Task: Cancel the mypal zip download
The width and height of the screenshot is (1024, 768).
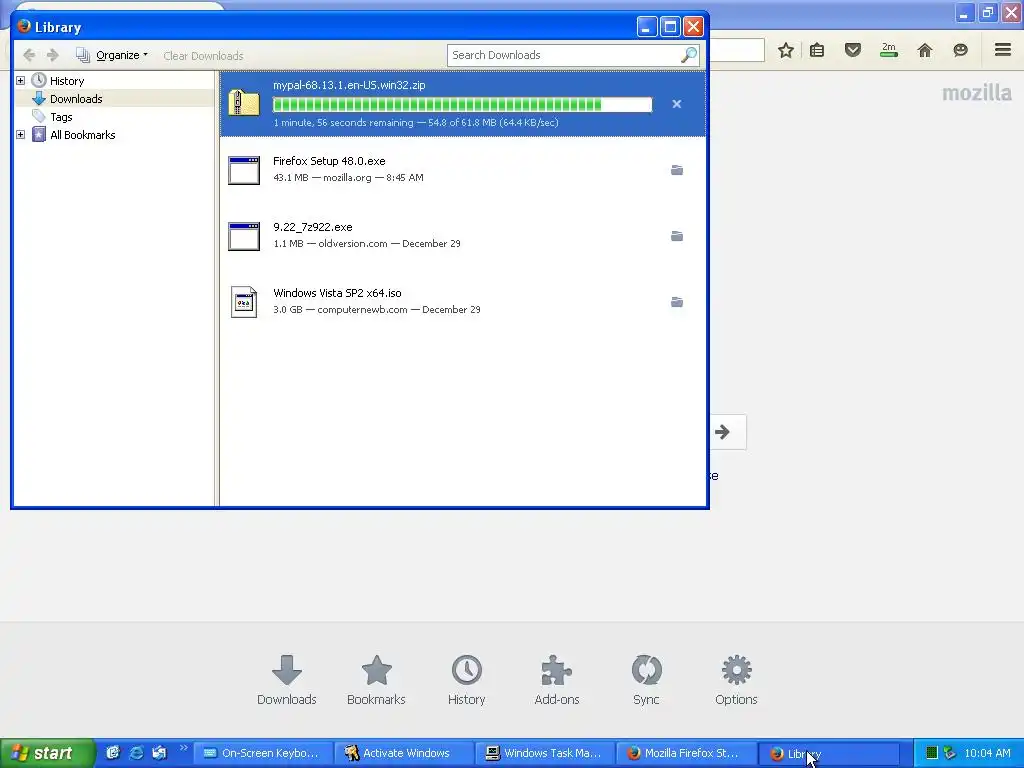Action: [x=677, y=104]
